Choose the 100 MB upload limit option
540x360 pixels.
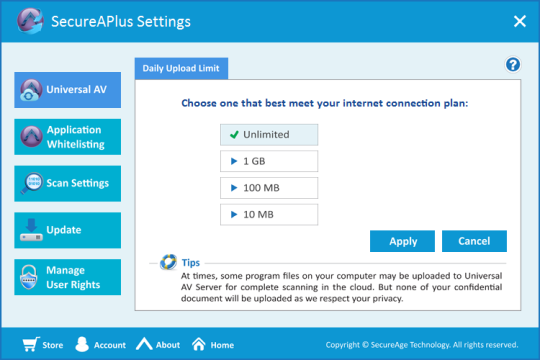269,188
